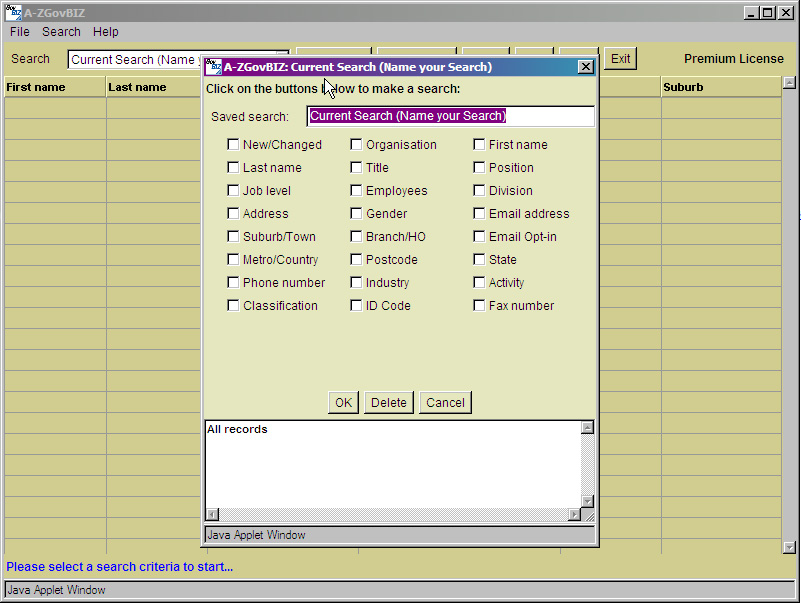Click the results table scroll up arrow
Screen dimensions: 801x603
pos(789,82)
